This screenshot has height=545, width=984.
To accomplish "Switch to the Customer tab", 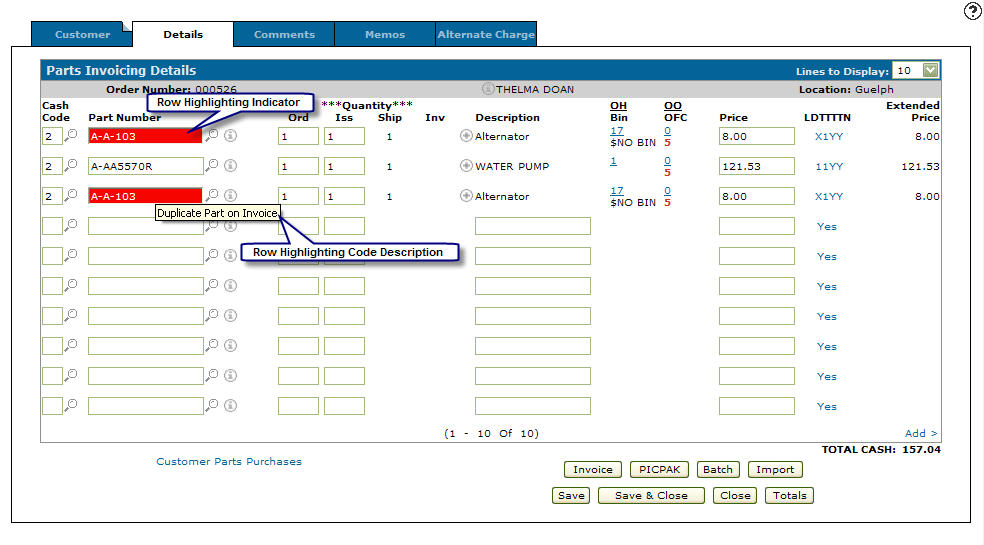I will [82, 35].
